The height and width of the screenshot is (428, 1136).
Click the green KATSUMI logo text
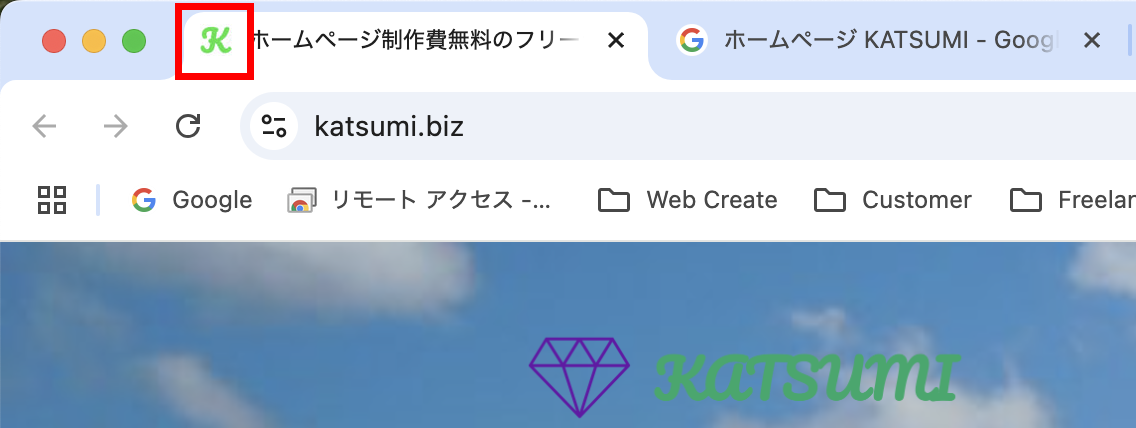[x=806, y=377]
